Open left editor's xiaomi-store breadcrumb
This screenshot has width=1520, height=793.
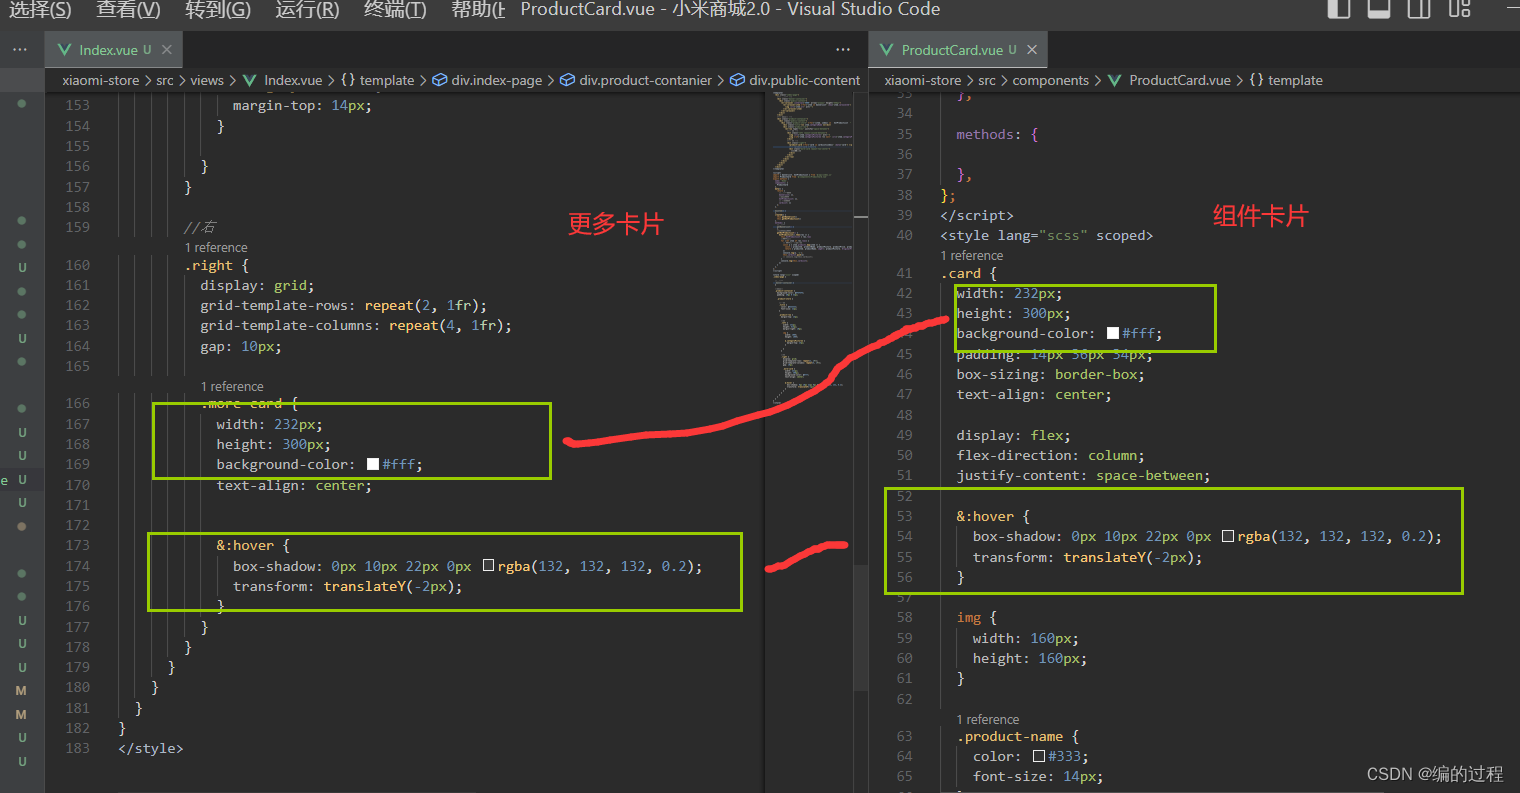point(100,80)
